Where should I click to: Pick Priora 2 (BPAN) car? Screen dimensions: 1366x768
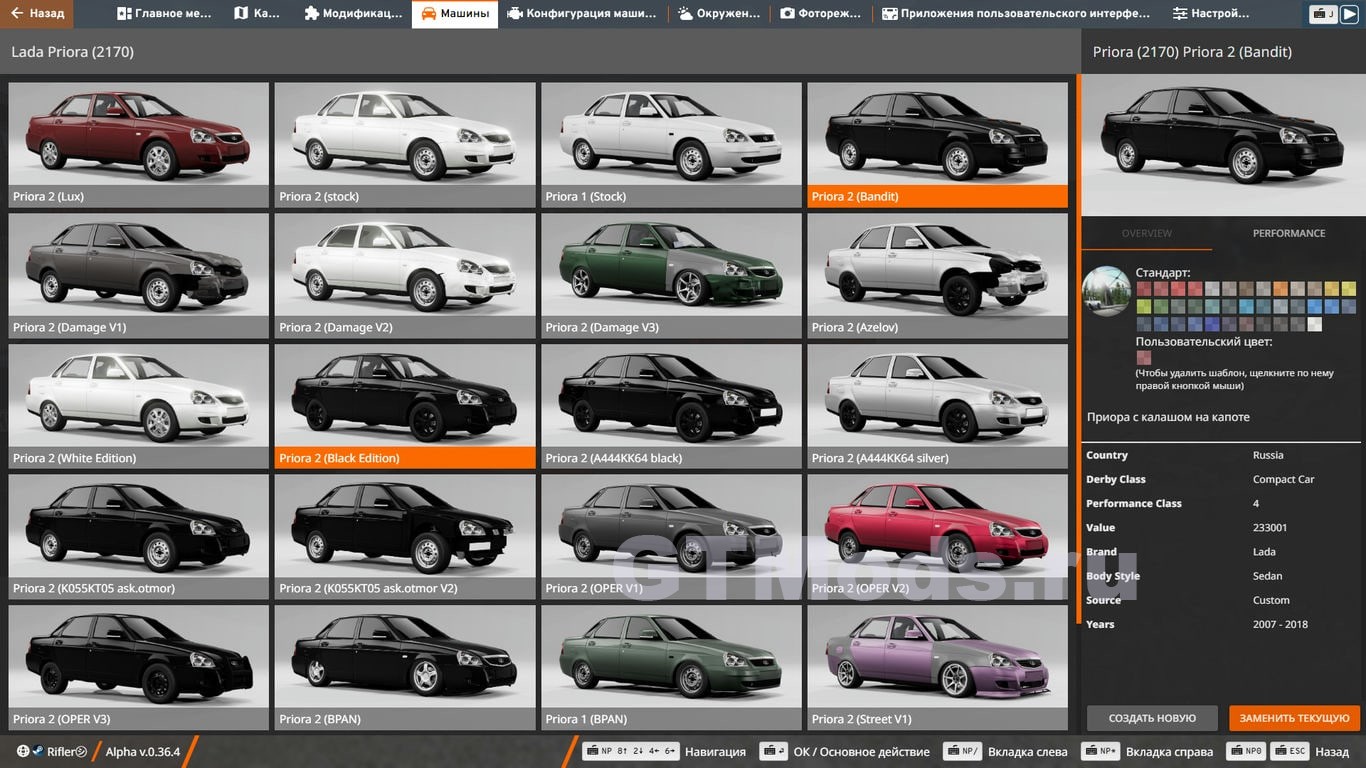tap(405, 667)
